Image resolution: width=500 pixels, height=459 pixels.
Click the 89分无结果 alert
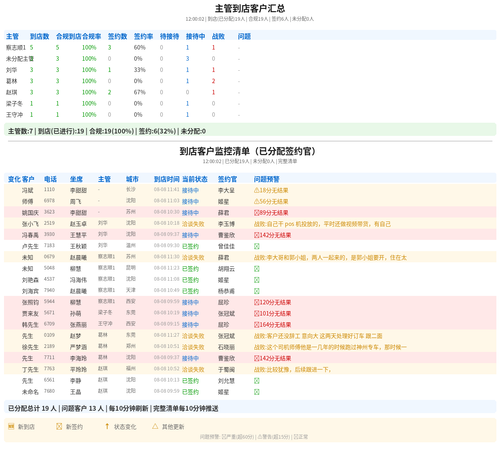coord(271,213)
